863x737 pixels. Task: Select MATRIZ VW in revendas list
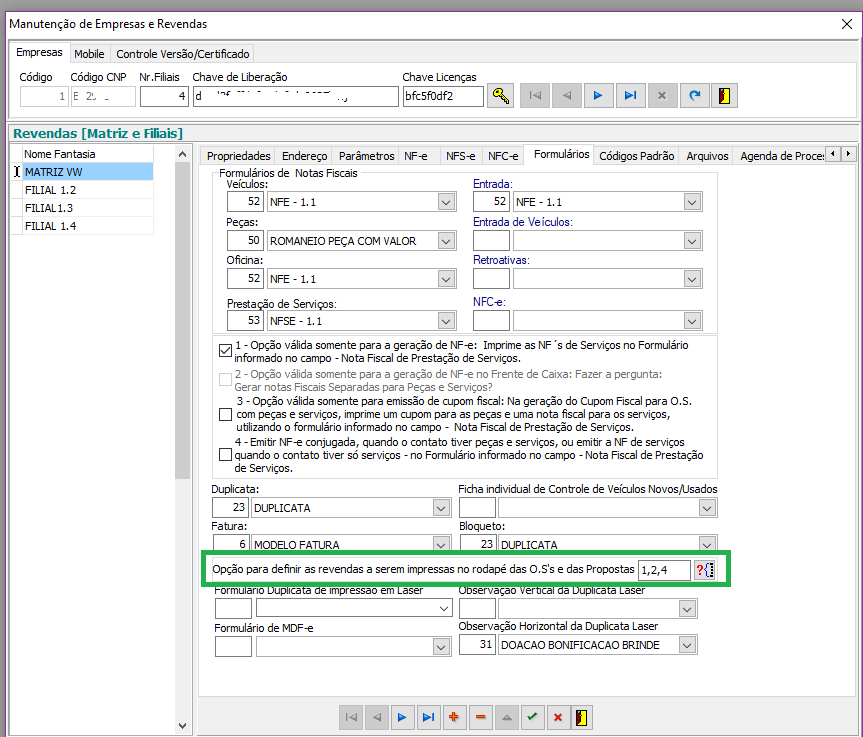pyautogui.click(x=88, y=172)
